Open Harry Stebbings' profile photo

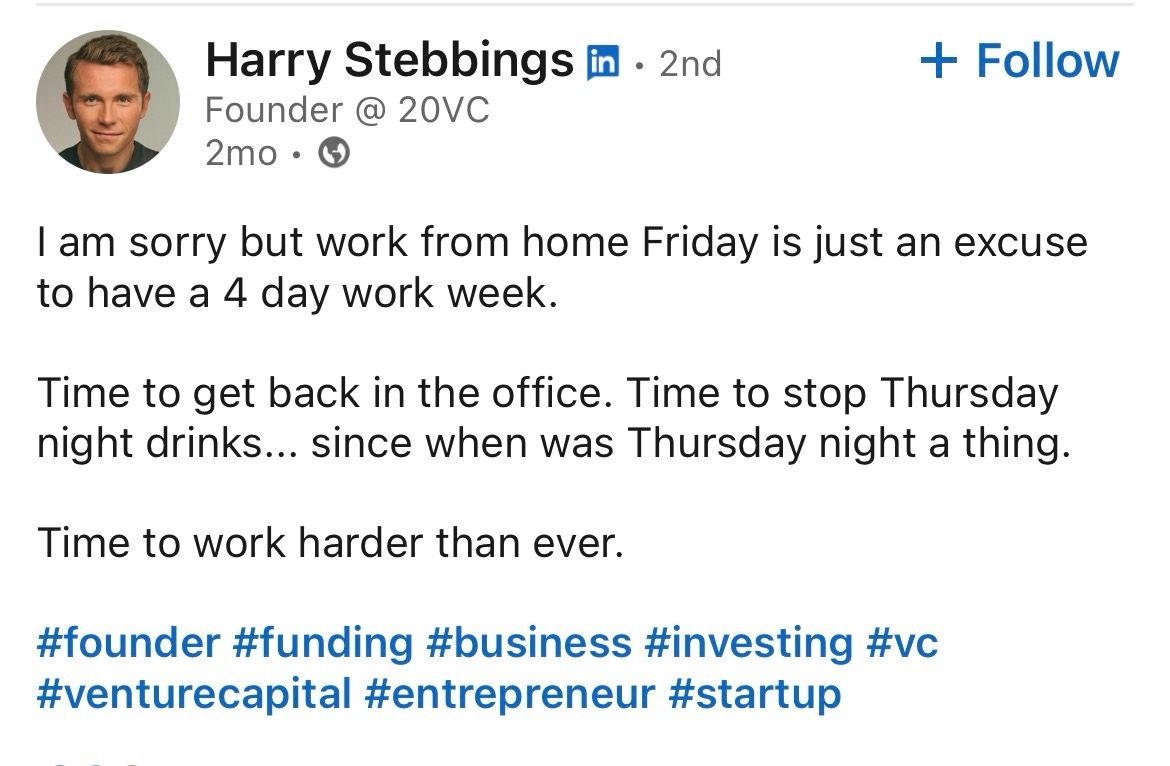[108, 102]
